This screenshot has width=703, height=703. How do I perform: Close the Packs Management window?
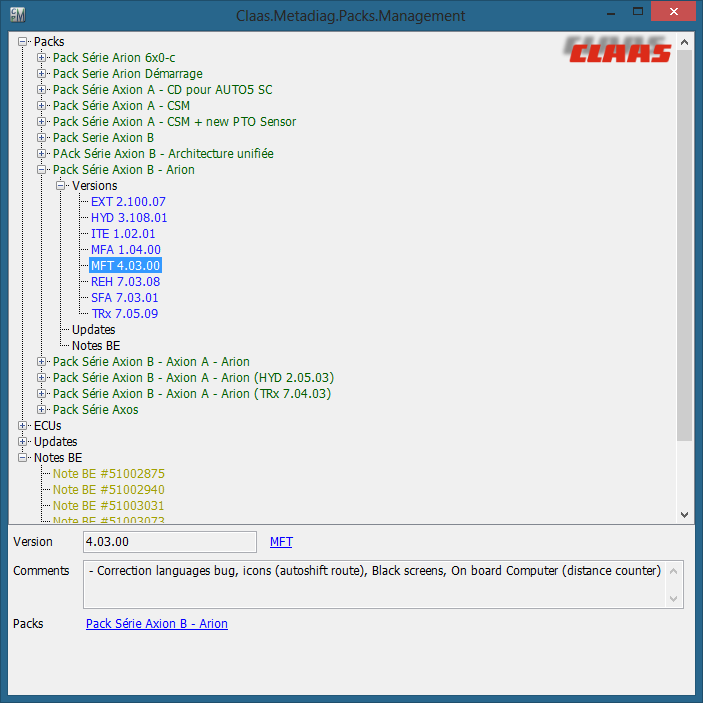tap(673, 12)
